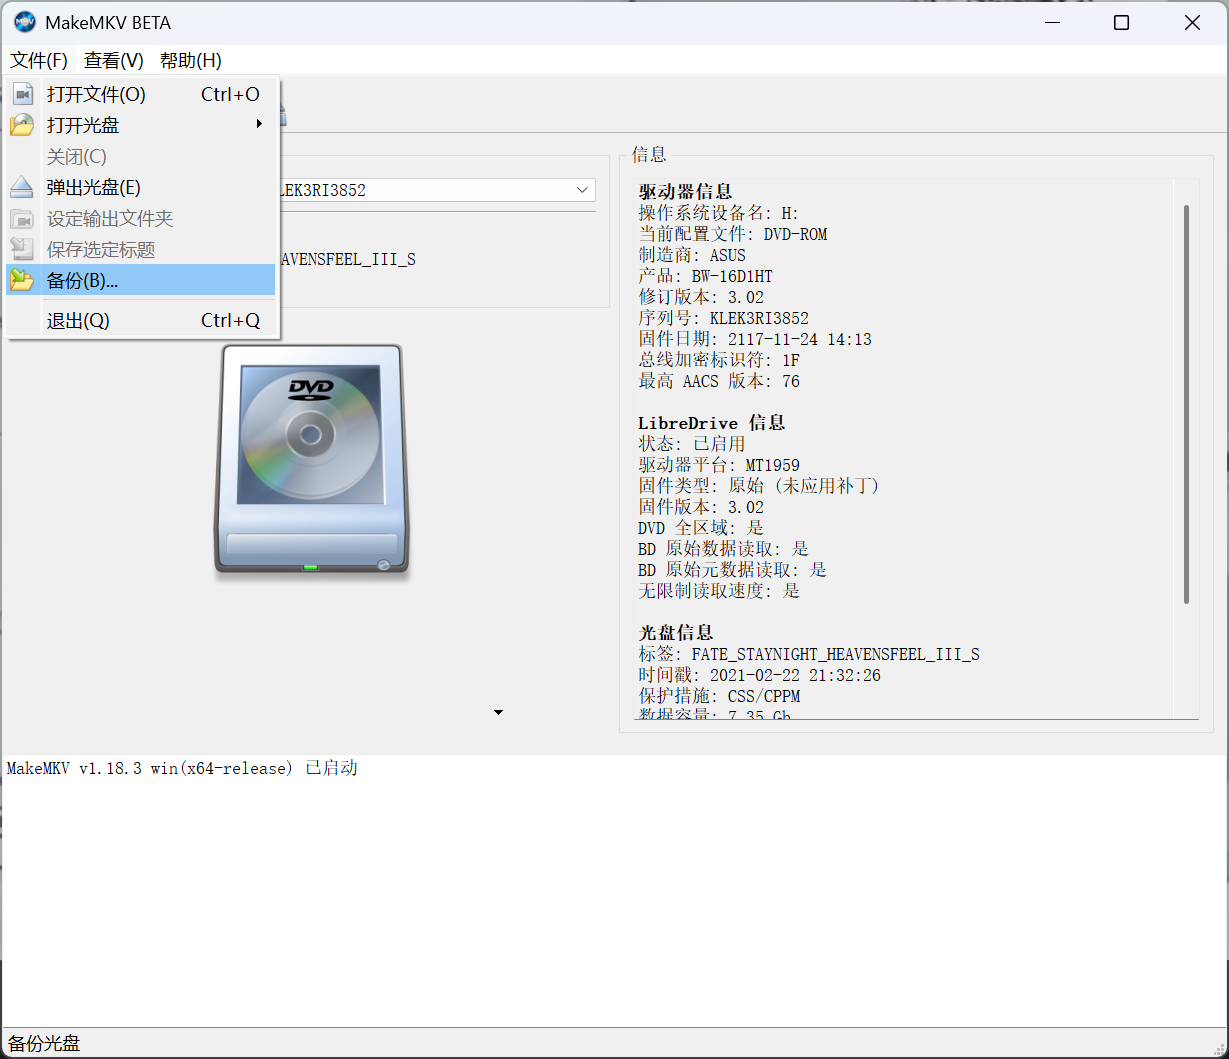Click the Backup folder icon in menu
Image resolution: width=1229 pixels, height=1059 pixels.
coord(22,281)
